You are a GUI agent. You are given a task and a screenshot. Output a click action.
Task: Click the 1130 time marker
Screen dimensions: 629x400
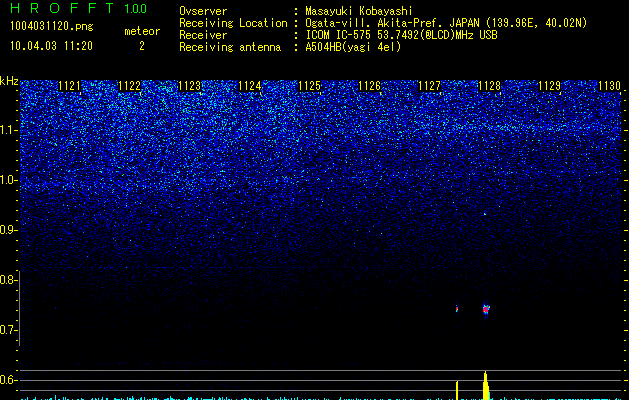pos(609,86)
